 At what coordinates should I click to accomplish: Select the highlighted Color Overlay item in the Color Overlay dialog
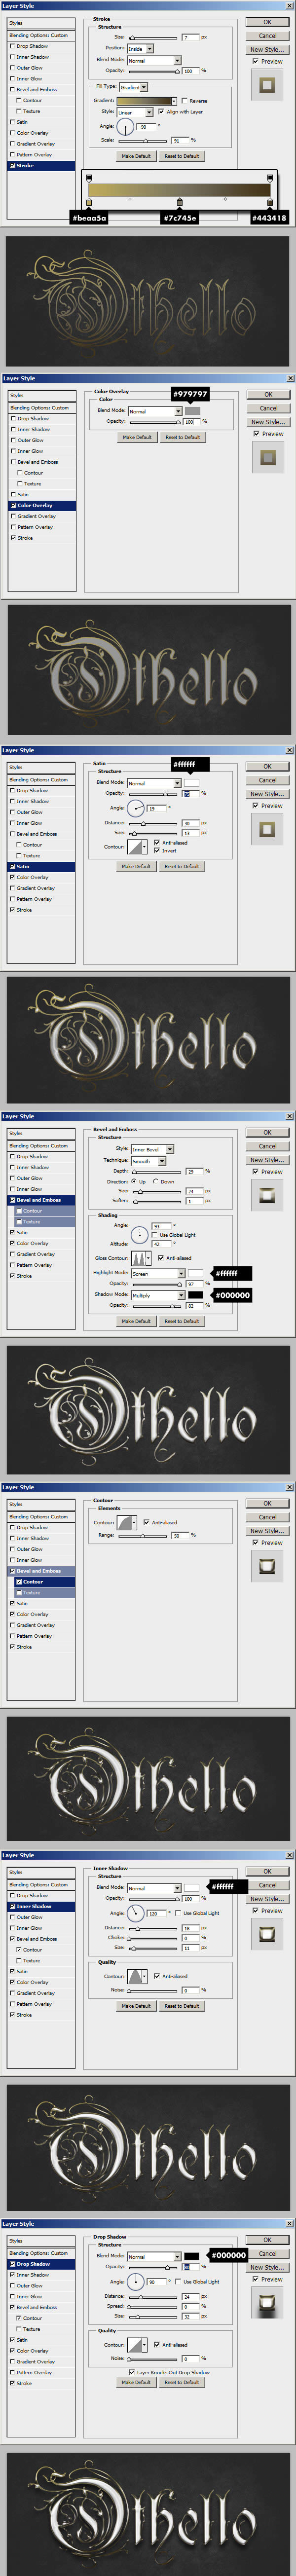[x=42, y=505]
